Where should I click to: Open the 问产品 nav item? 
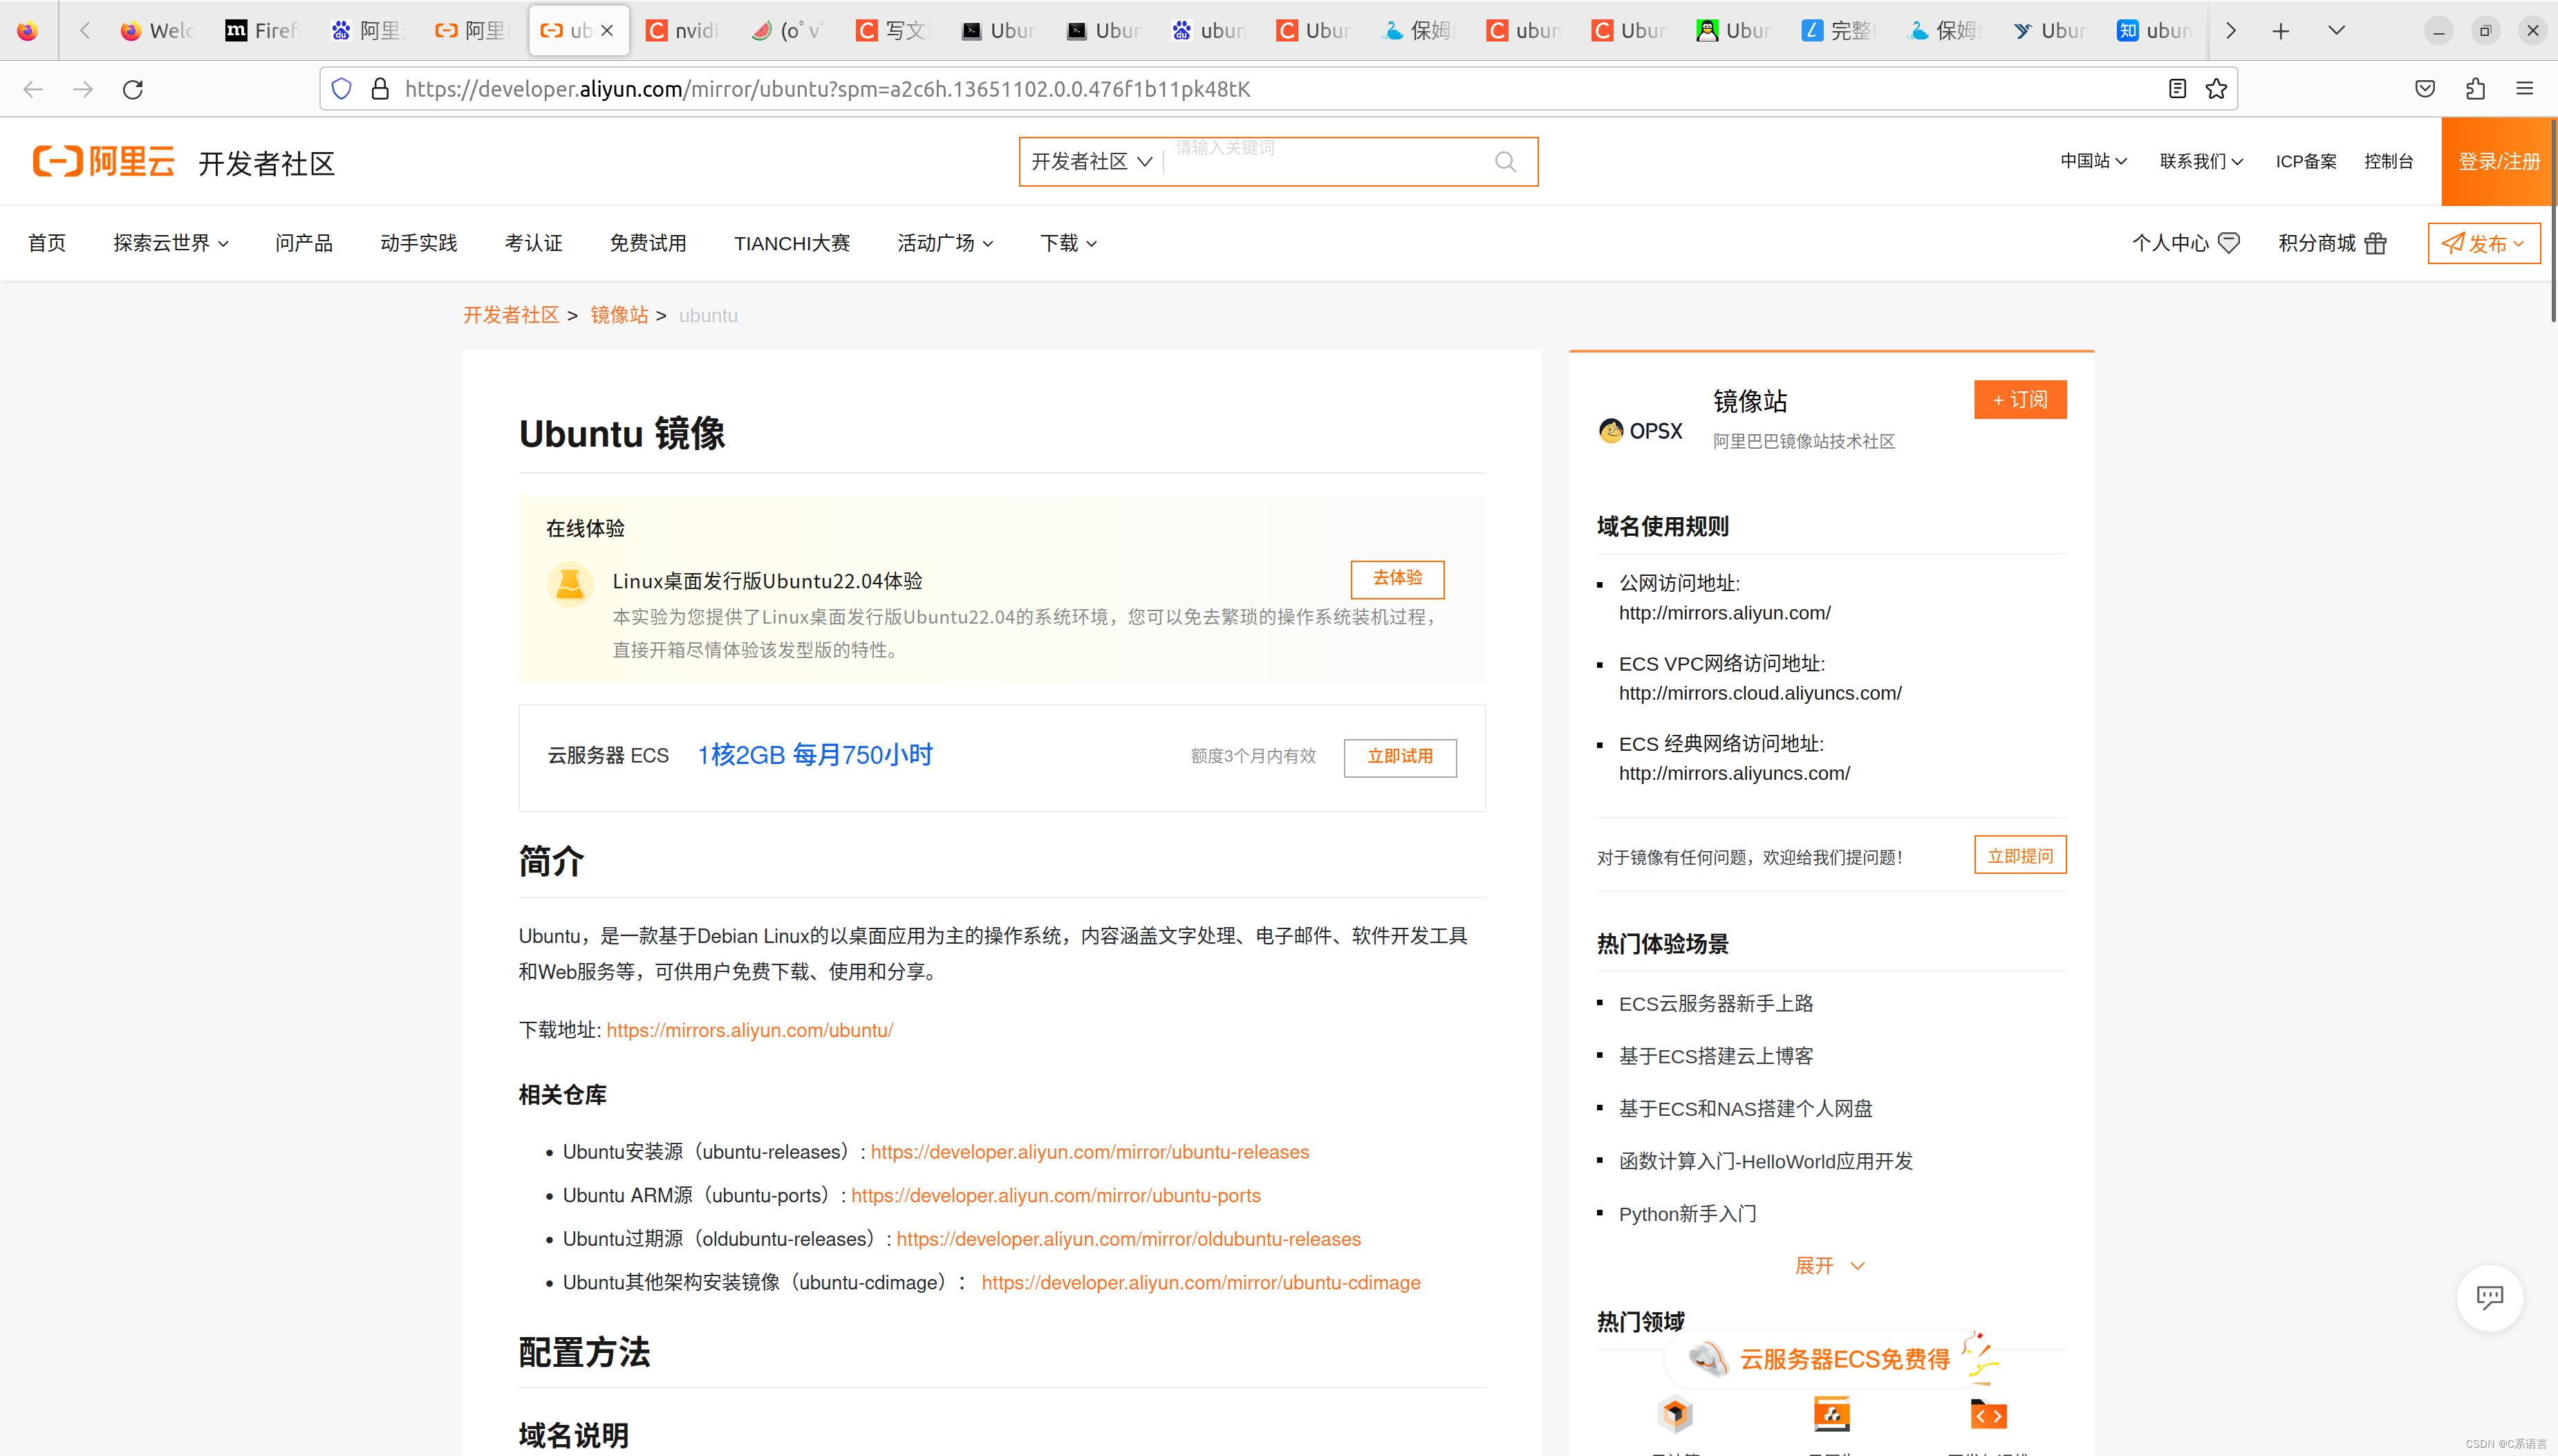coord(304,243)
